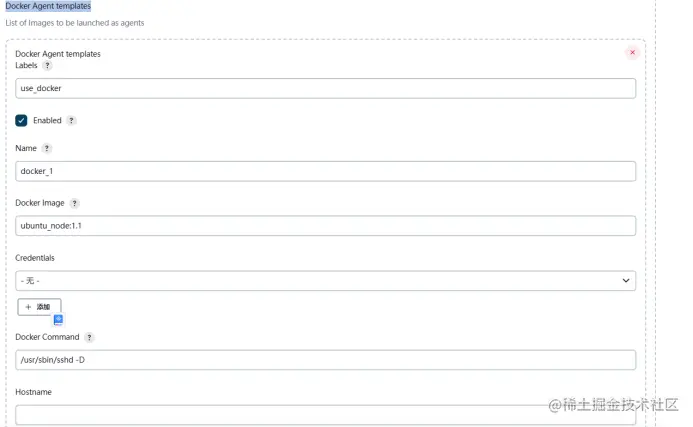
Task: Open the Docker Command help tooltip
Action: [x=90, y=338]
